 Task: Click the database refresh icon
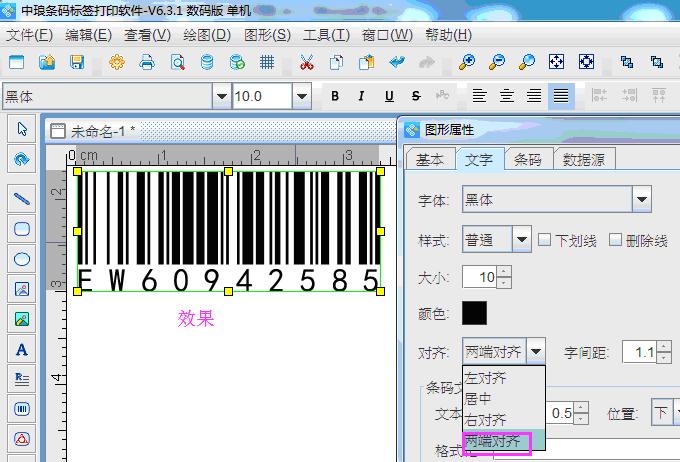click(237, 62)
